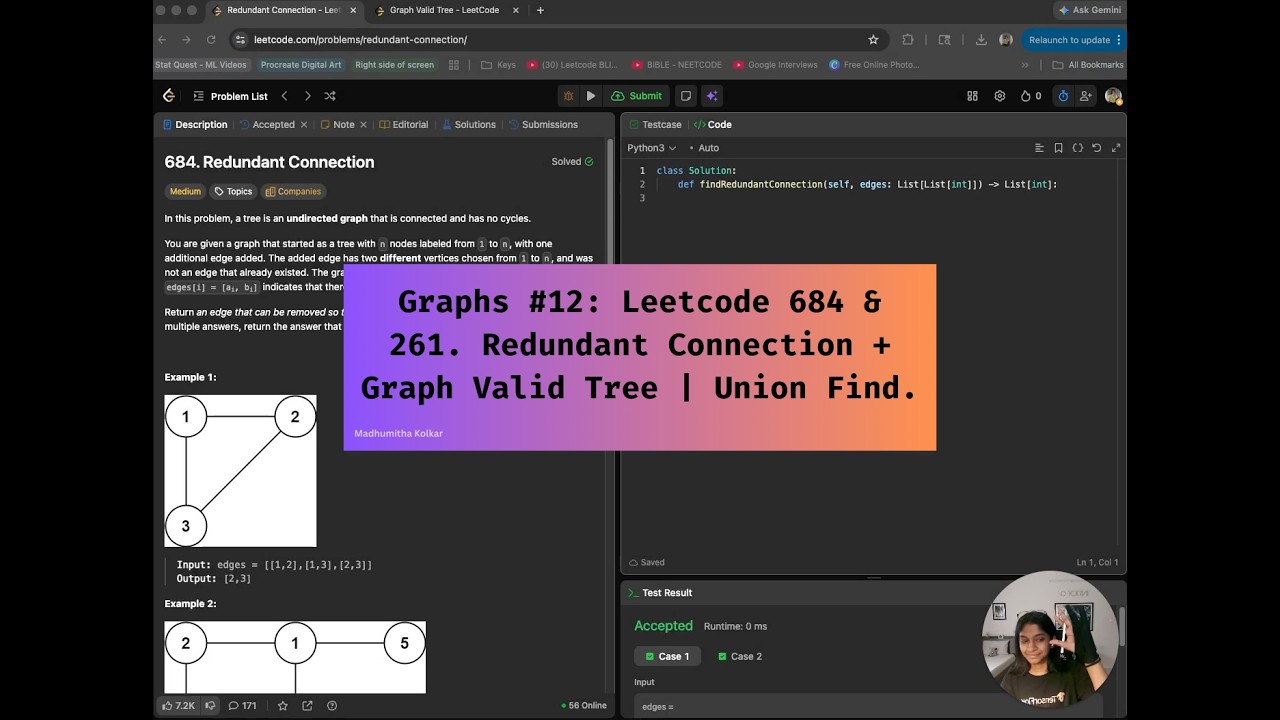
Task: Open the Graph Valid Tree browser tab
Action: [x=444, y=10]
